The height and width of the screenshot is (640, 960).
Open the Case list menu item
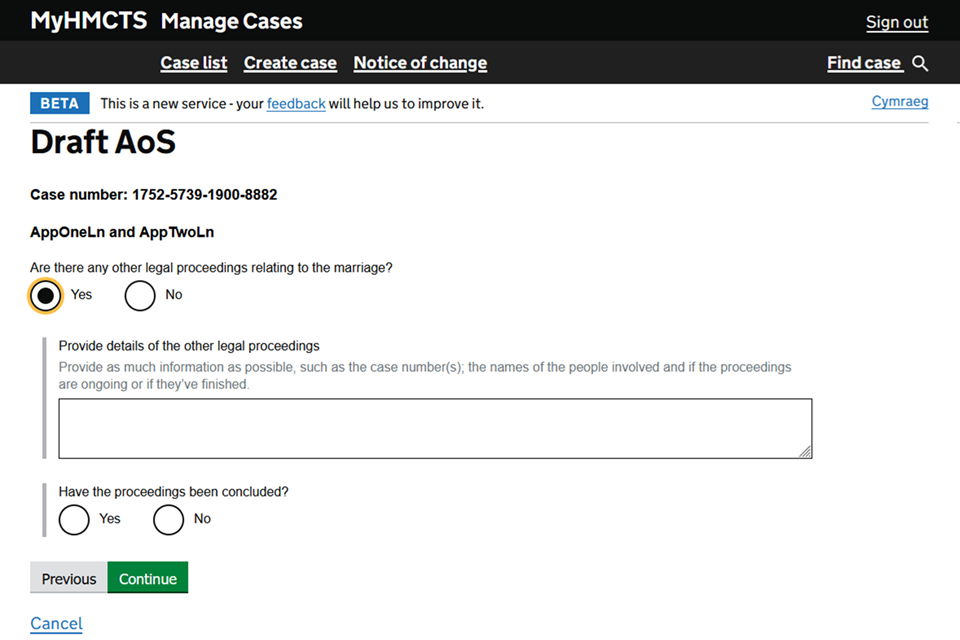[194, 63]
